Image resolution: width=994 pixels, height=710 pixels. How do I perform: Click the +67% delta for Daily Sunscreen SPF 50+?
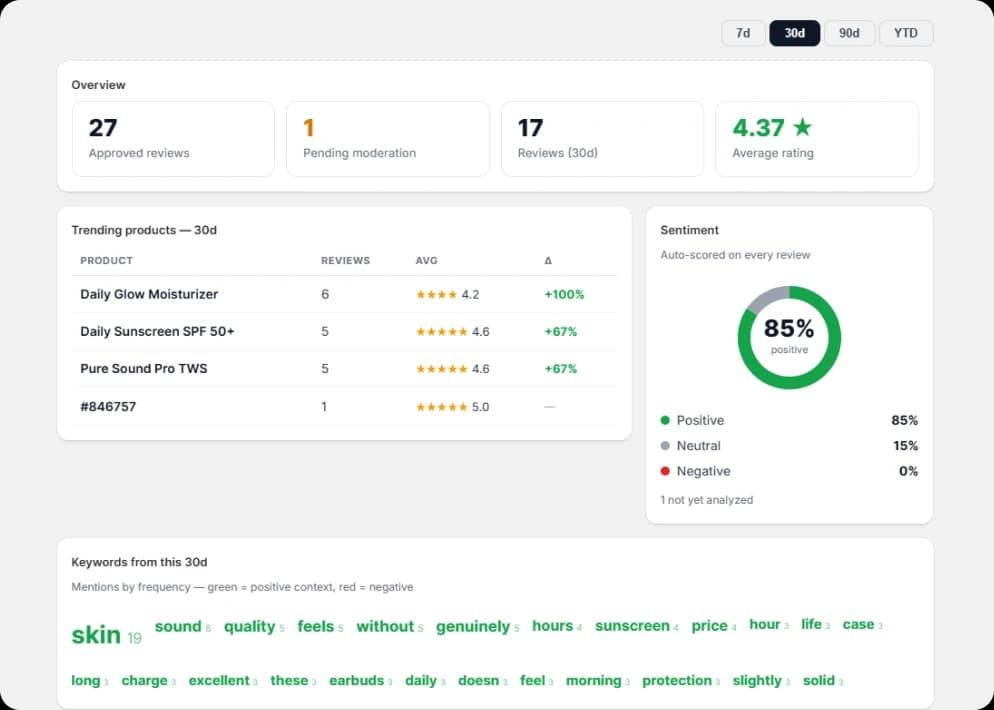560,332
